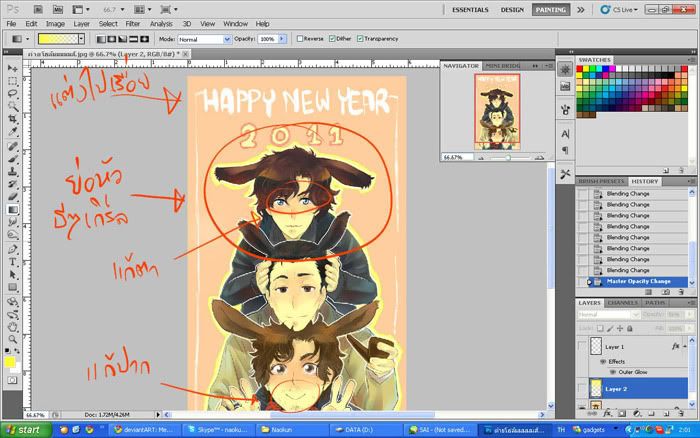The image size is (700, 438).
Task: Enable the Reverse checkbox
Action: [300, 39]
